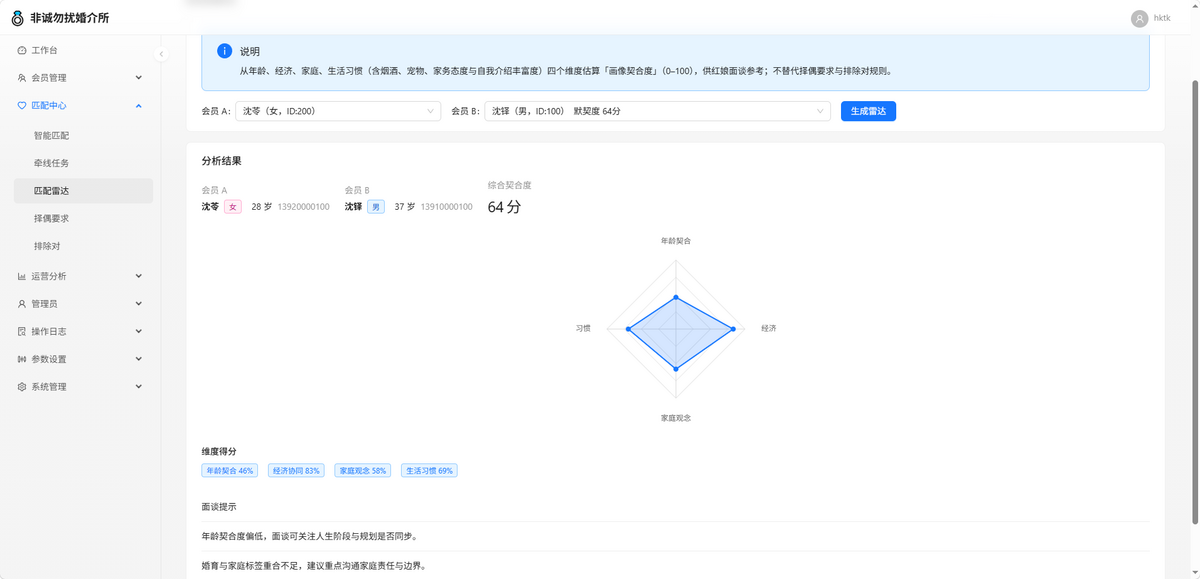The image size is (1200, 579).
Task: Click the 年龄契合度偏低 interview tip line
Action: [309, 536]
